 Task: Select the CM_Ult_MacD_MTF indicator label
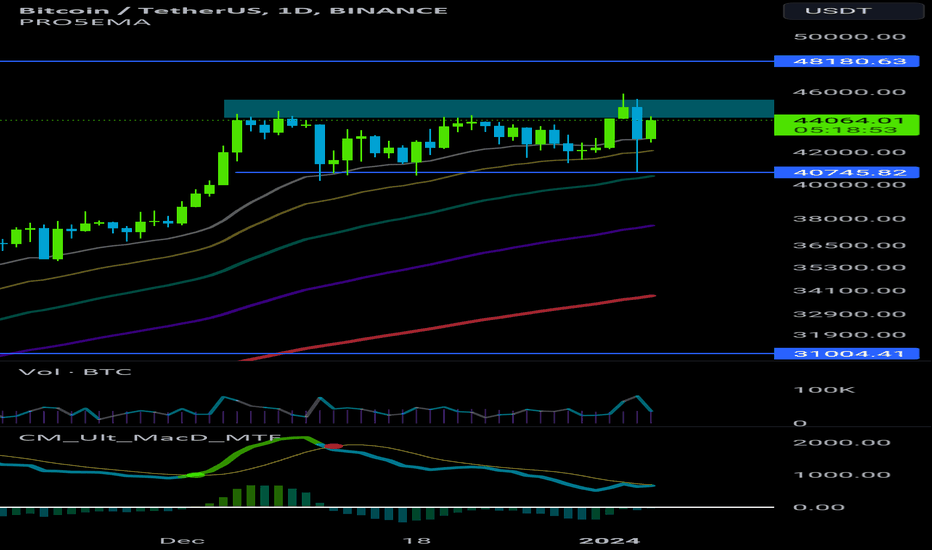click(150, 438)
